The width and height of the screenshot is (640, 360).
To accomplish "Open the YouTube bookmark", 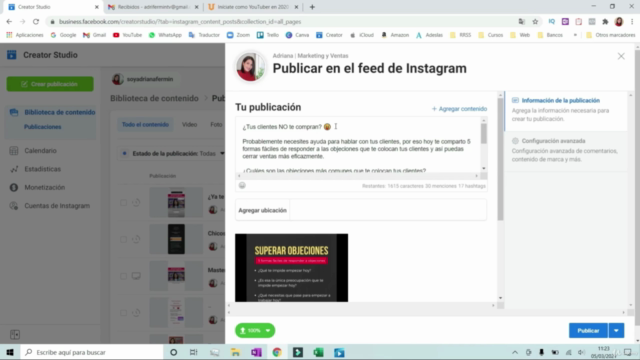I will 127,35.
